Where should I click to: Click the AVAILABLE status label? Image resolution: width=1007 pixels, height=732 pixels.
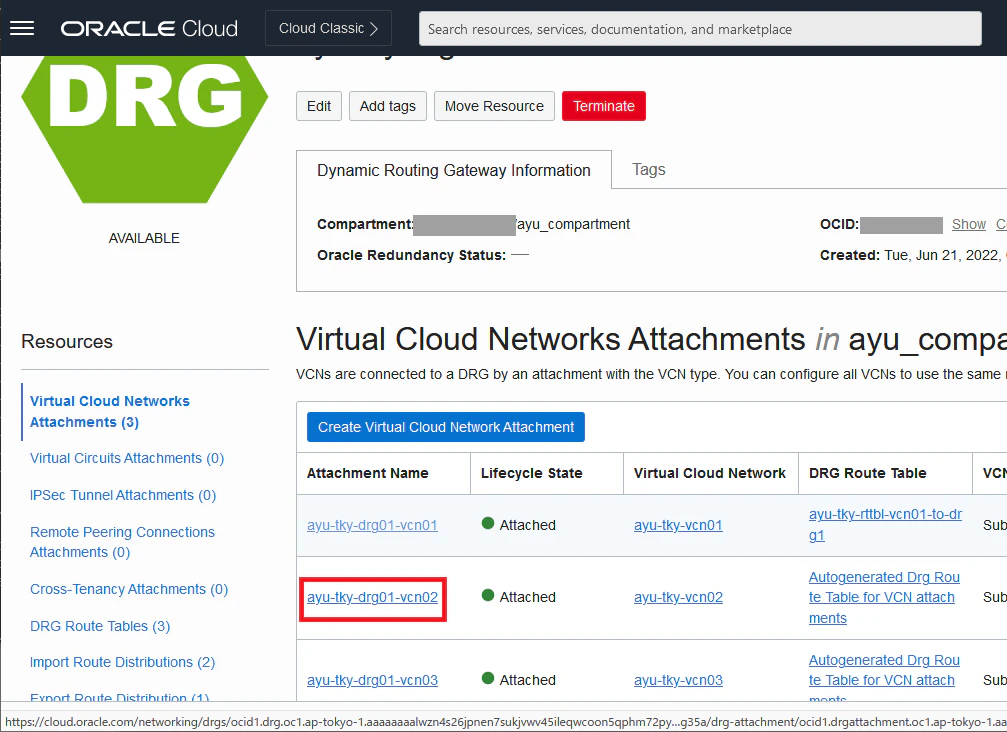(x=144, y=238)
